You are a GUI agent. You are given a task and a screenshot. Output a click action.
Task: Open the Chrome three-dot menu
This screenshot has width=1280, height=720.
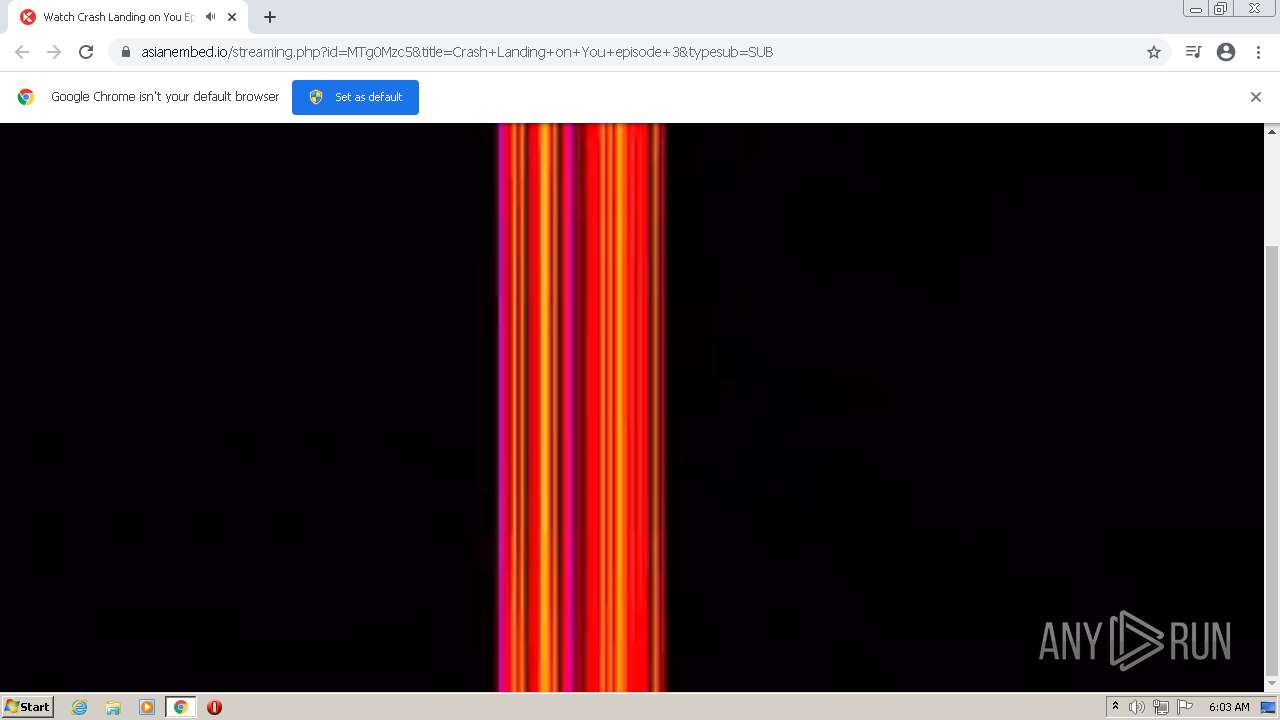pyautogui.click(x=1258, y=52)
